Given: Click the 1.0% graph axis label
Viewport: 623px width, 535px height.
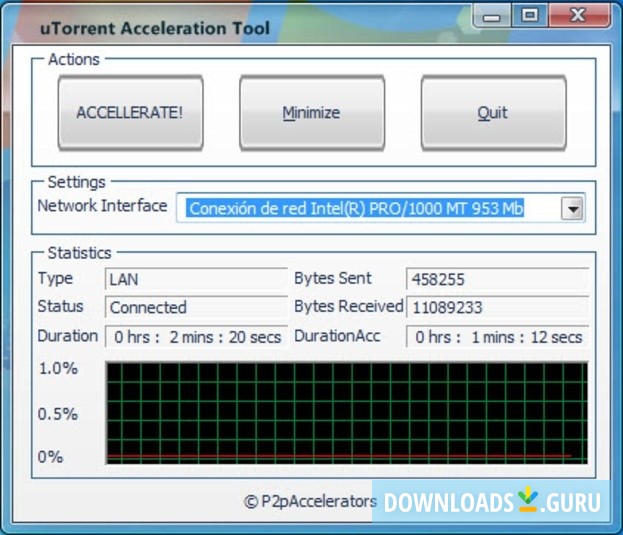Looking at the screenshot, I should 58,368.
